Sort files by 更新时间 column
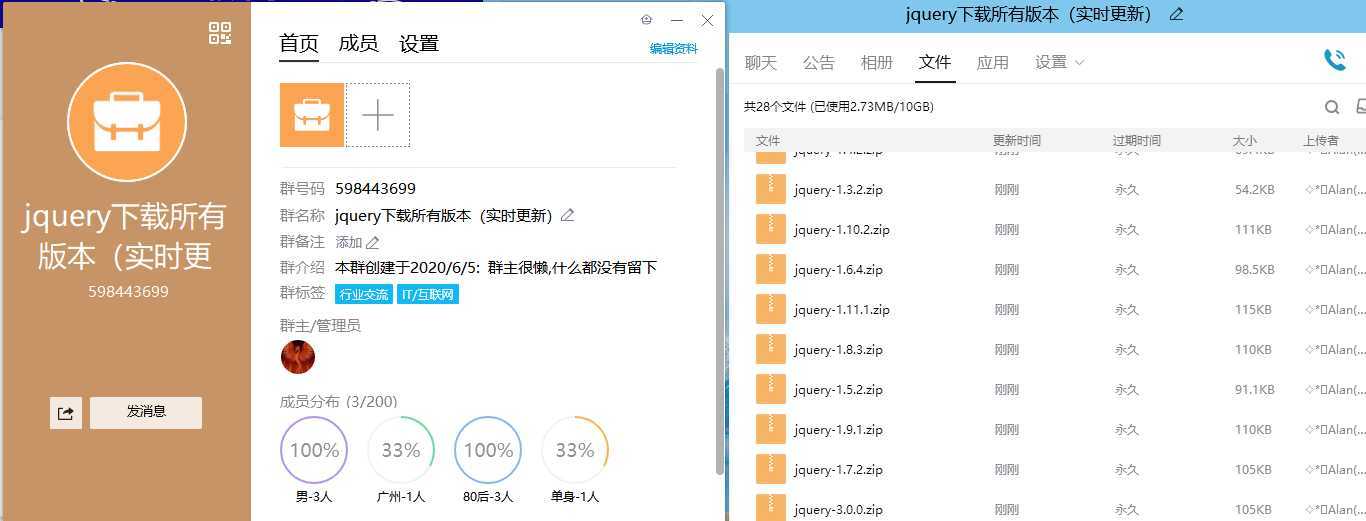Screen dimensions: 1366x521 1017,141
